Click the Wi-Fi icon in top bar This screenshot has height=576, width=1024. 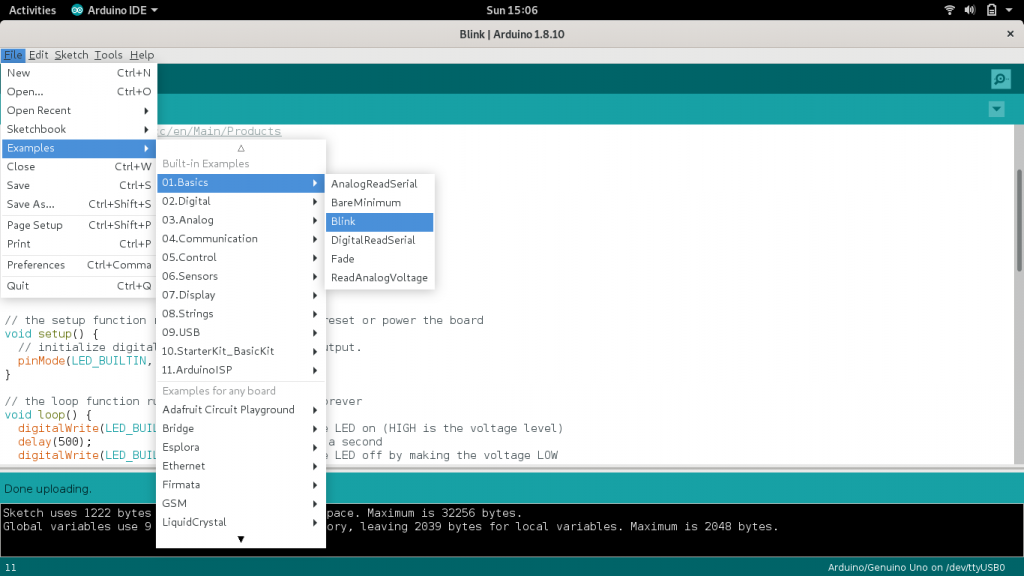(x=949, y=10)
